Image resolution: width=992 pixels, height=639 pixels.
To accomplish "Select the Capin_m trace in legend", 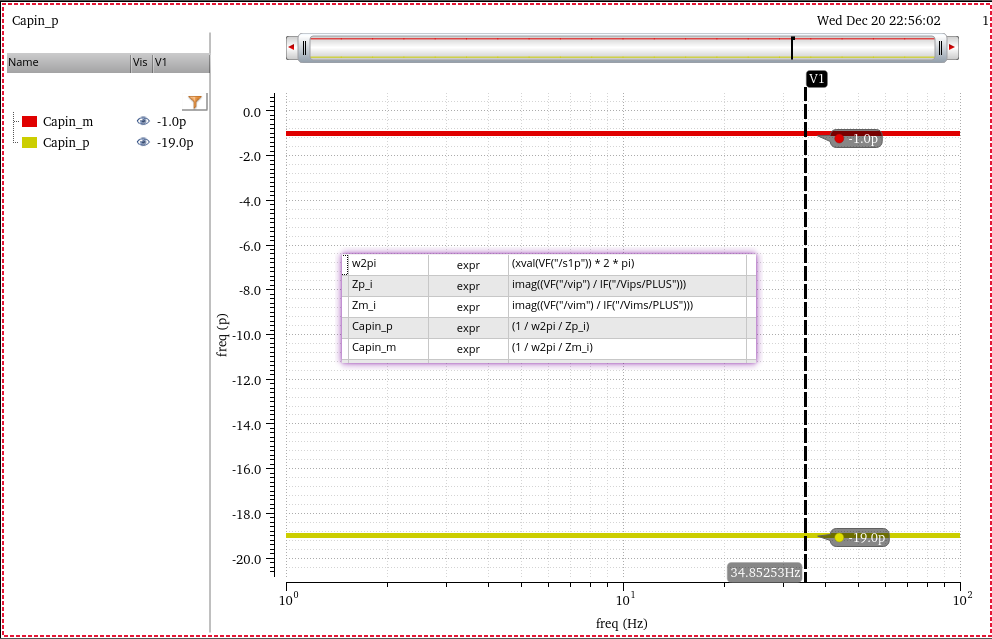I will 68,121.
